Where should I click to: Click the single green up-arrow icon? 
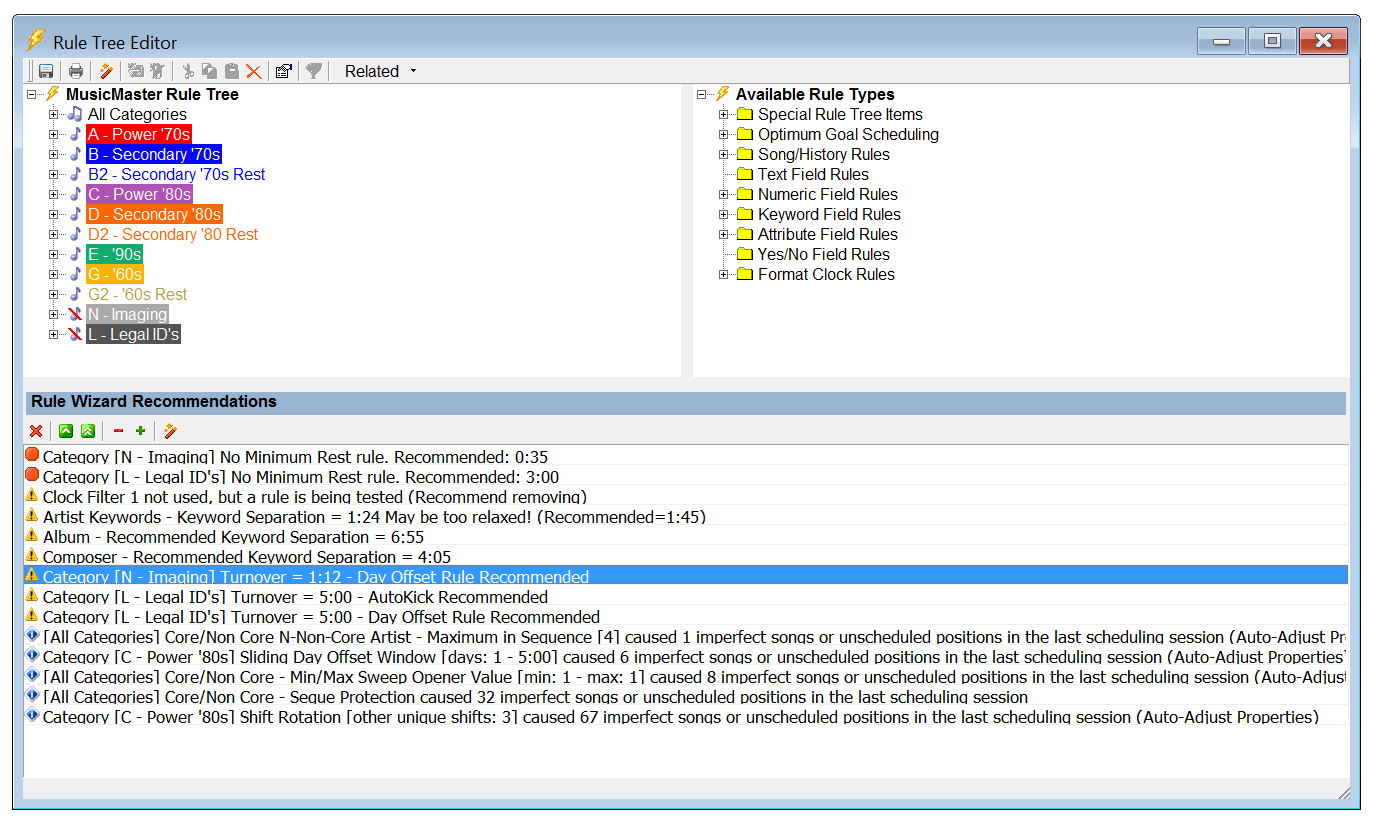coord(66,431)
